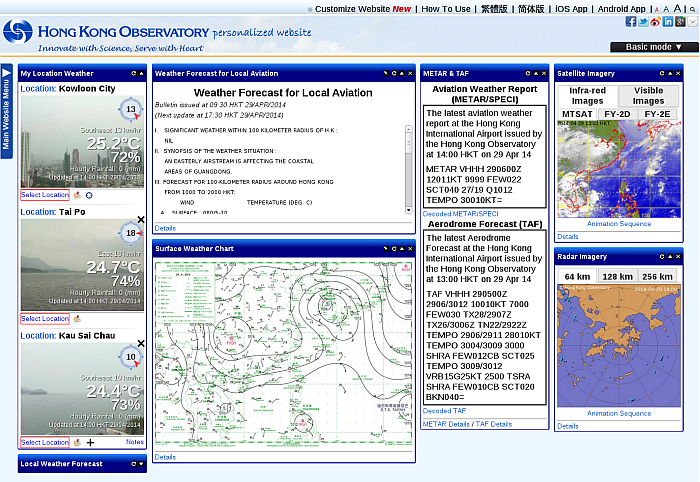Screen dimensions: 700x482
Task: Remove the Tai Po location card
Action: point(141,220)
